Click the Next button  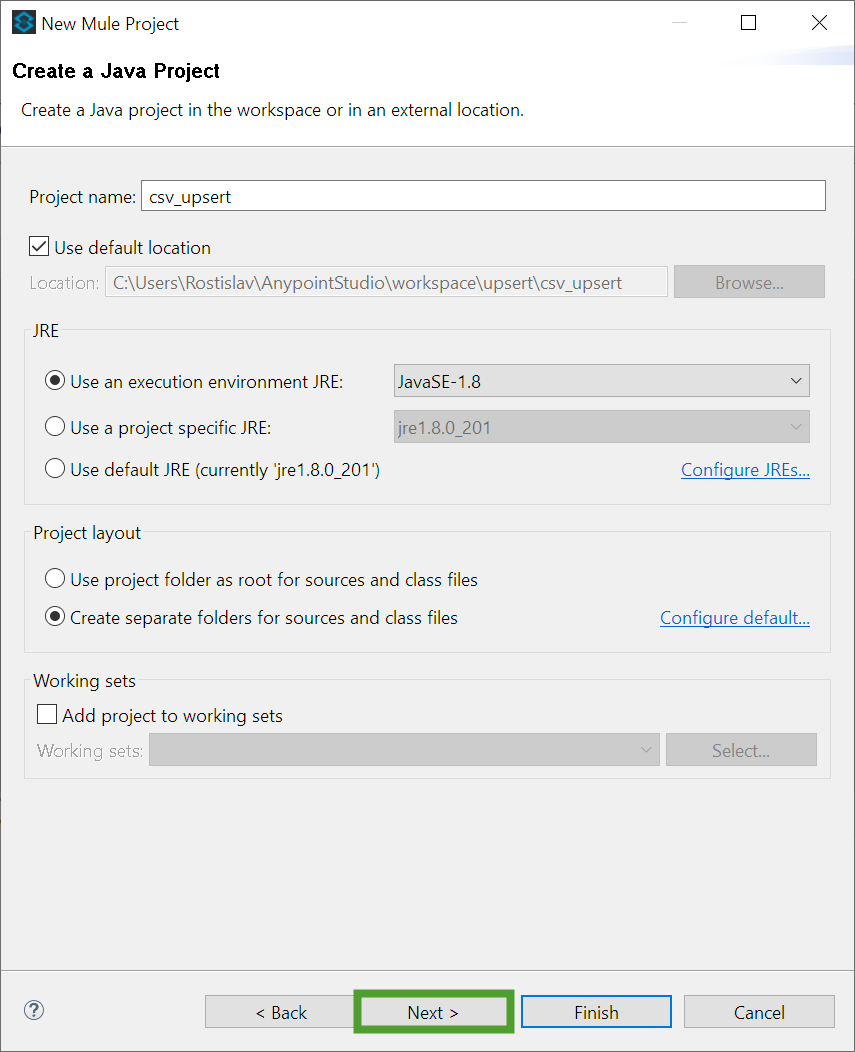434,1012
